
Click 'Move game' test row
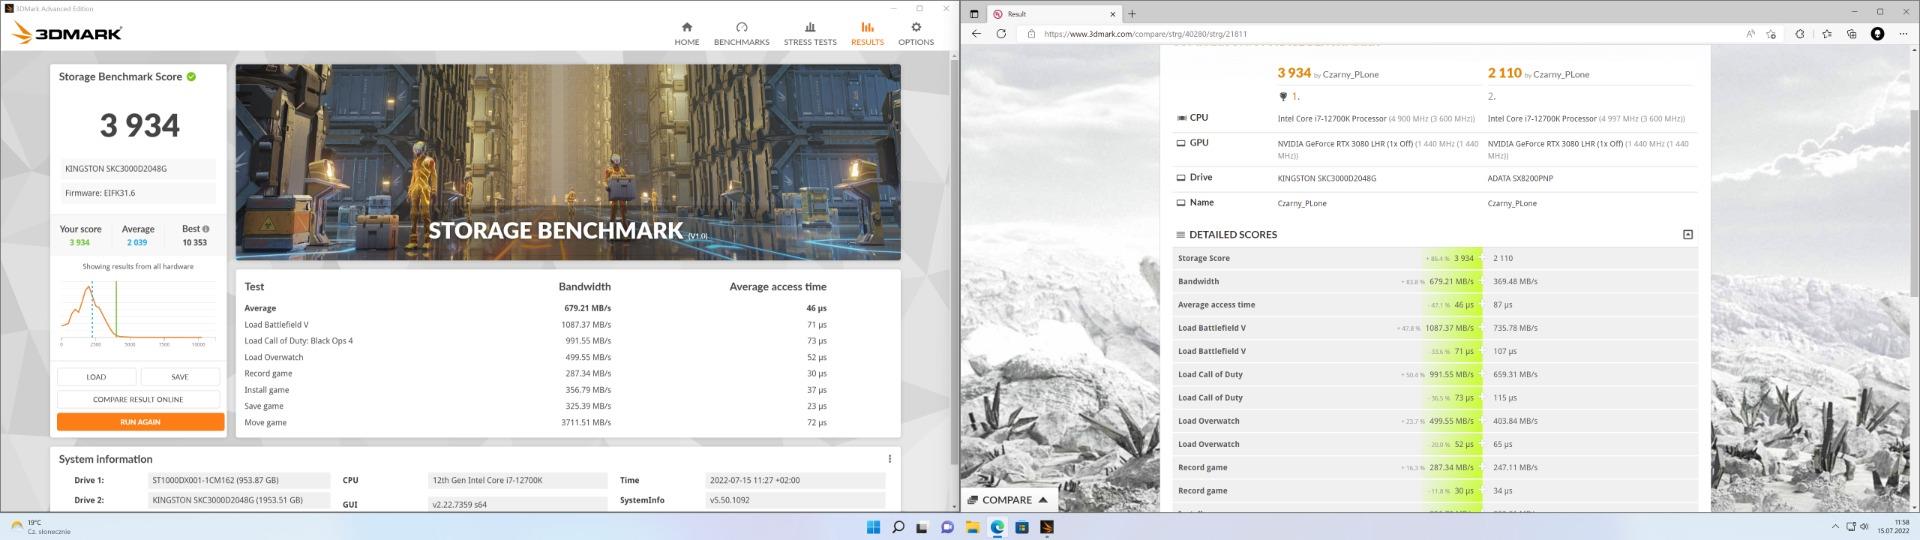click(x=536, y=423)
